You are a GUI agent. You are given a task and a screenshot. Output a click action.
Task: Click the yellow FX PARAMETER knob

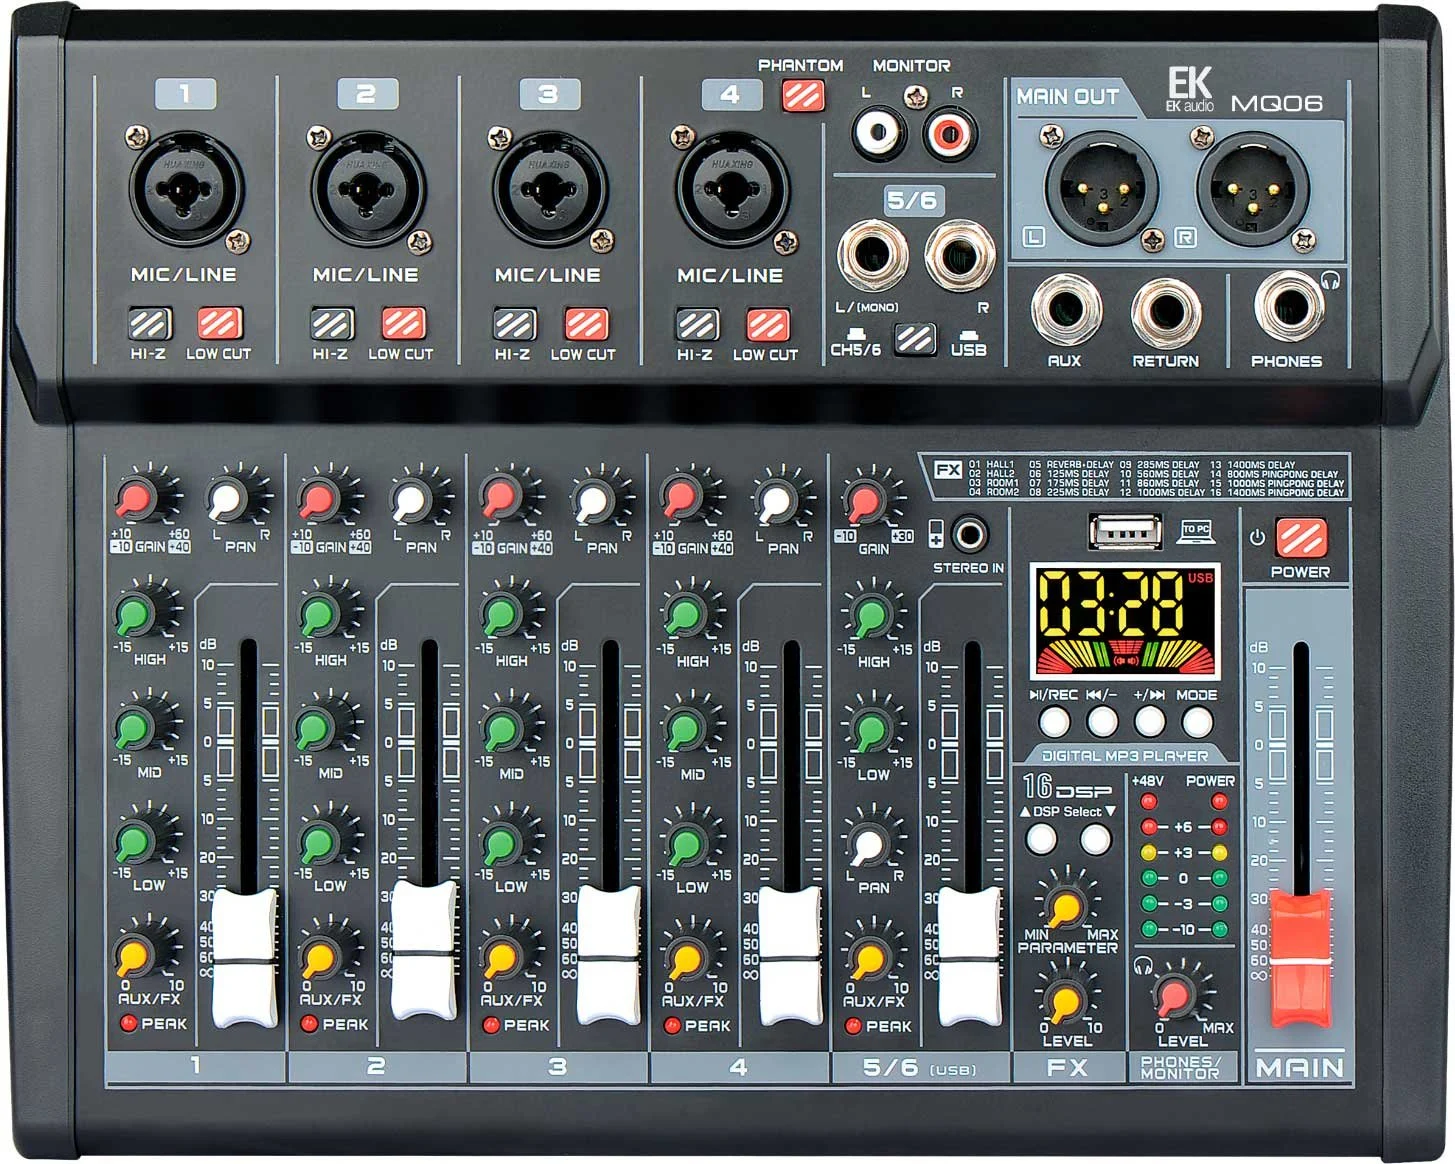1066,907
